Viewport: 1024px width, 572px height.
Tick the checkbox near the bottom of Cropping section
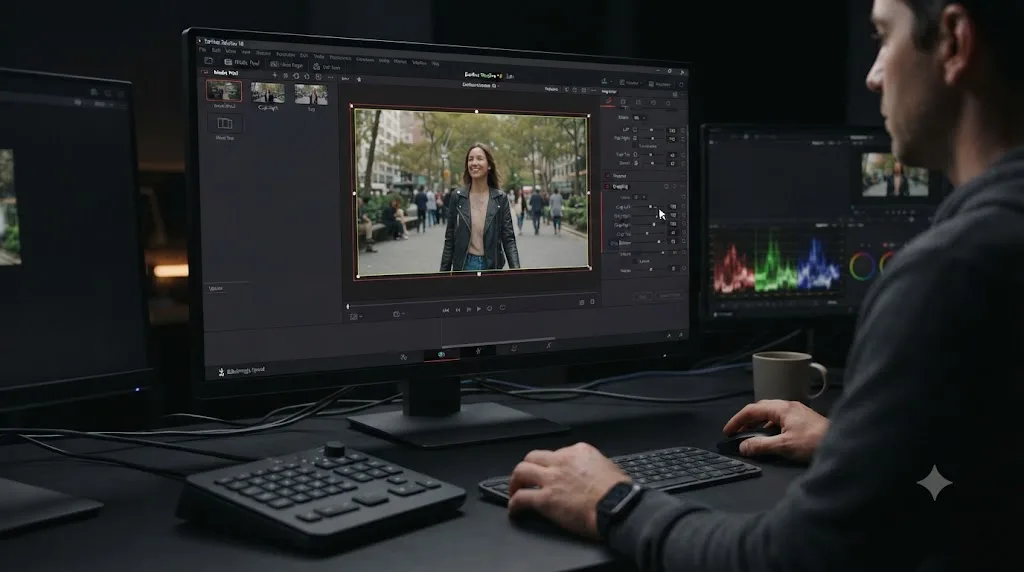[x=635, y=261]
